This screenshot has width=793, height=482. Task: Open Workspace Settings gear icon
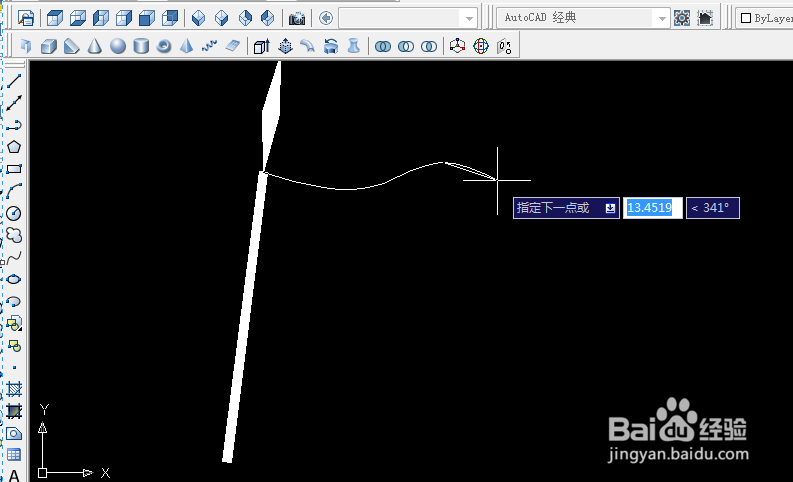point(682,18)
